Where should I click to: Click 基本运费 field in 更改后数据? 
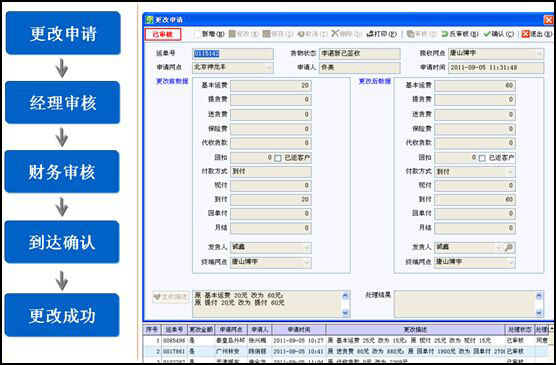[x=475, y=85]
